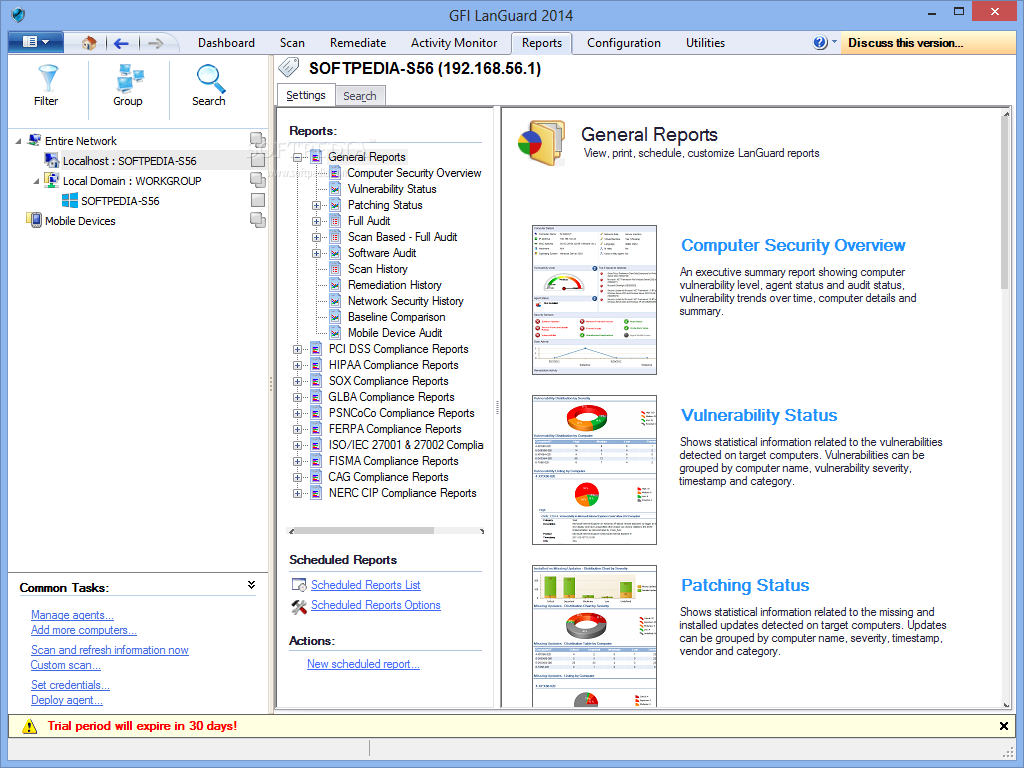Open the dropdown arrow next to Help
The height and width of the screenshot is (768, 1024).
(835, 41)
